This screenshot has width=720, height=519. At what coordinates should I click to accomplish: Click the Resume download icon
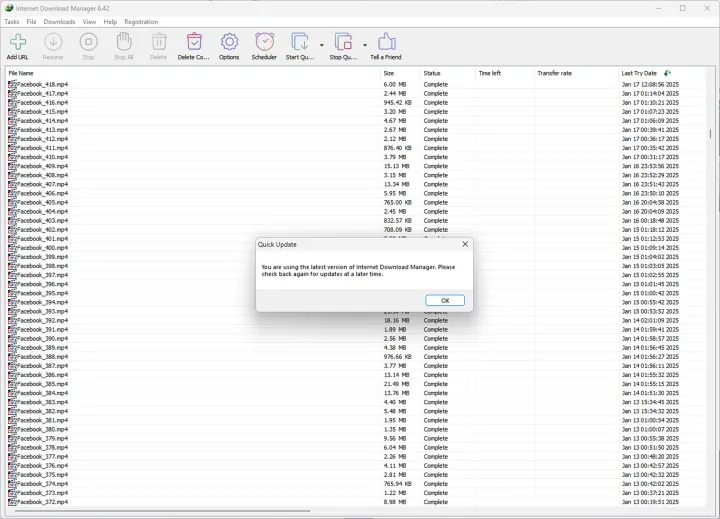tap(53, 42)
